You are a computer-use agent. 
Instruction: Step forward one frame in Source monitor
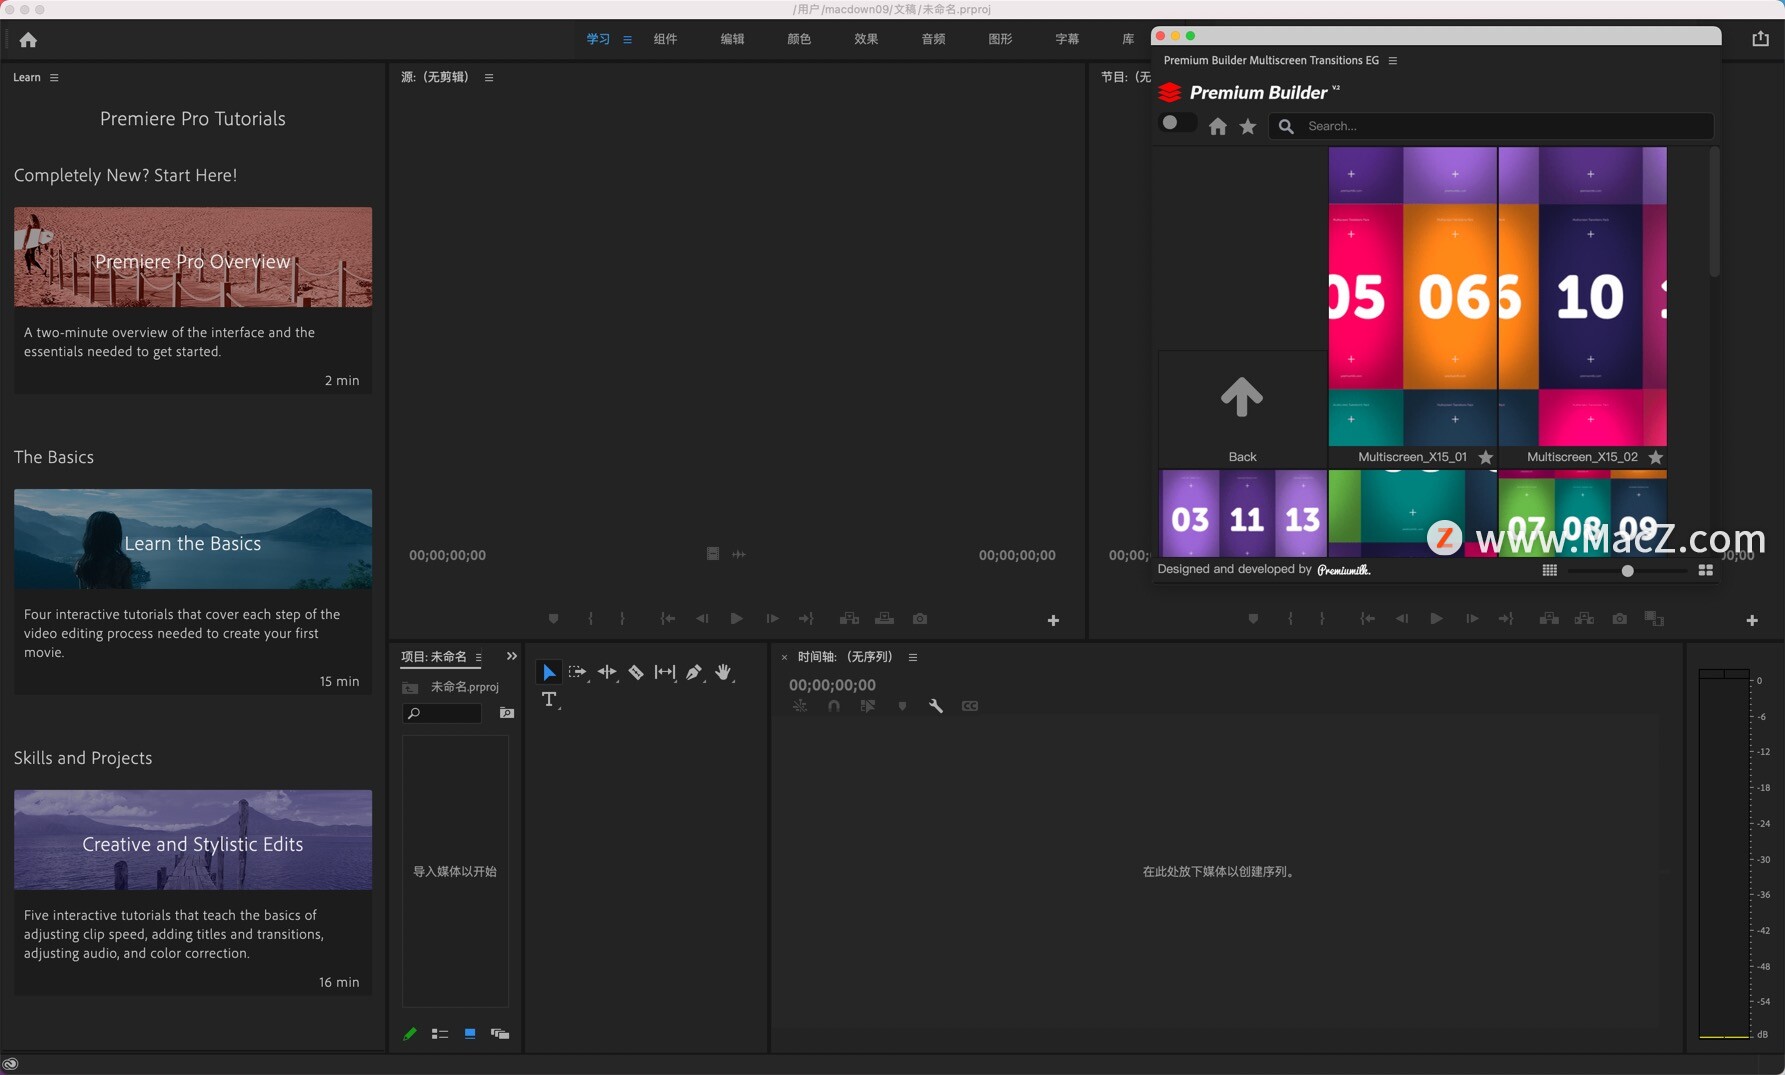coord(772,619)
